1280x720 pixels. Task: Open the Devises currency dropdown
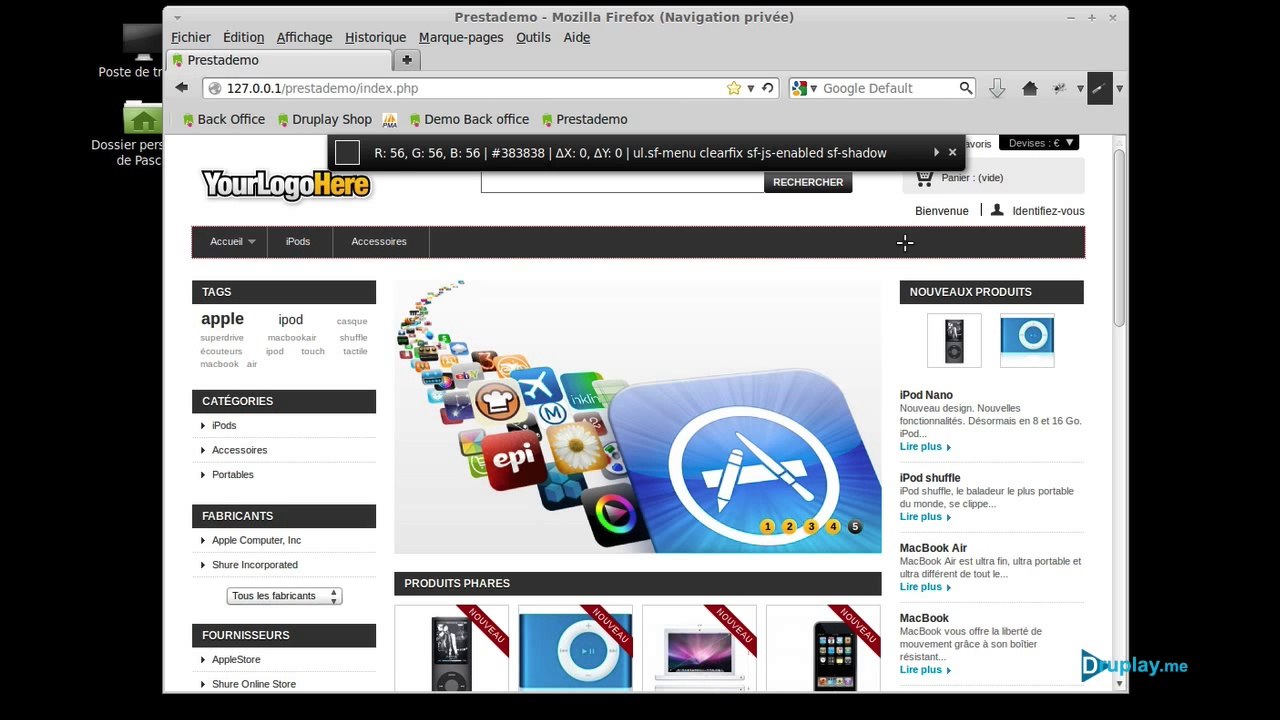coord(1038,143)
